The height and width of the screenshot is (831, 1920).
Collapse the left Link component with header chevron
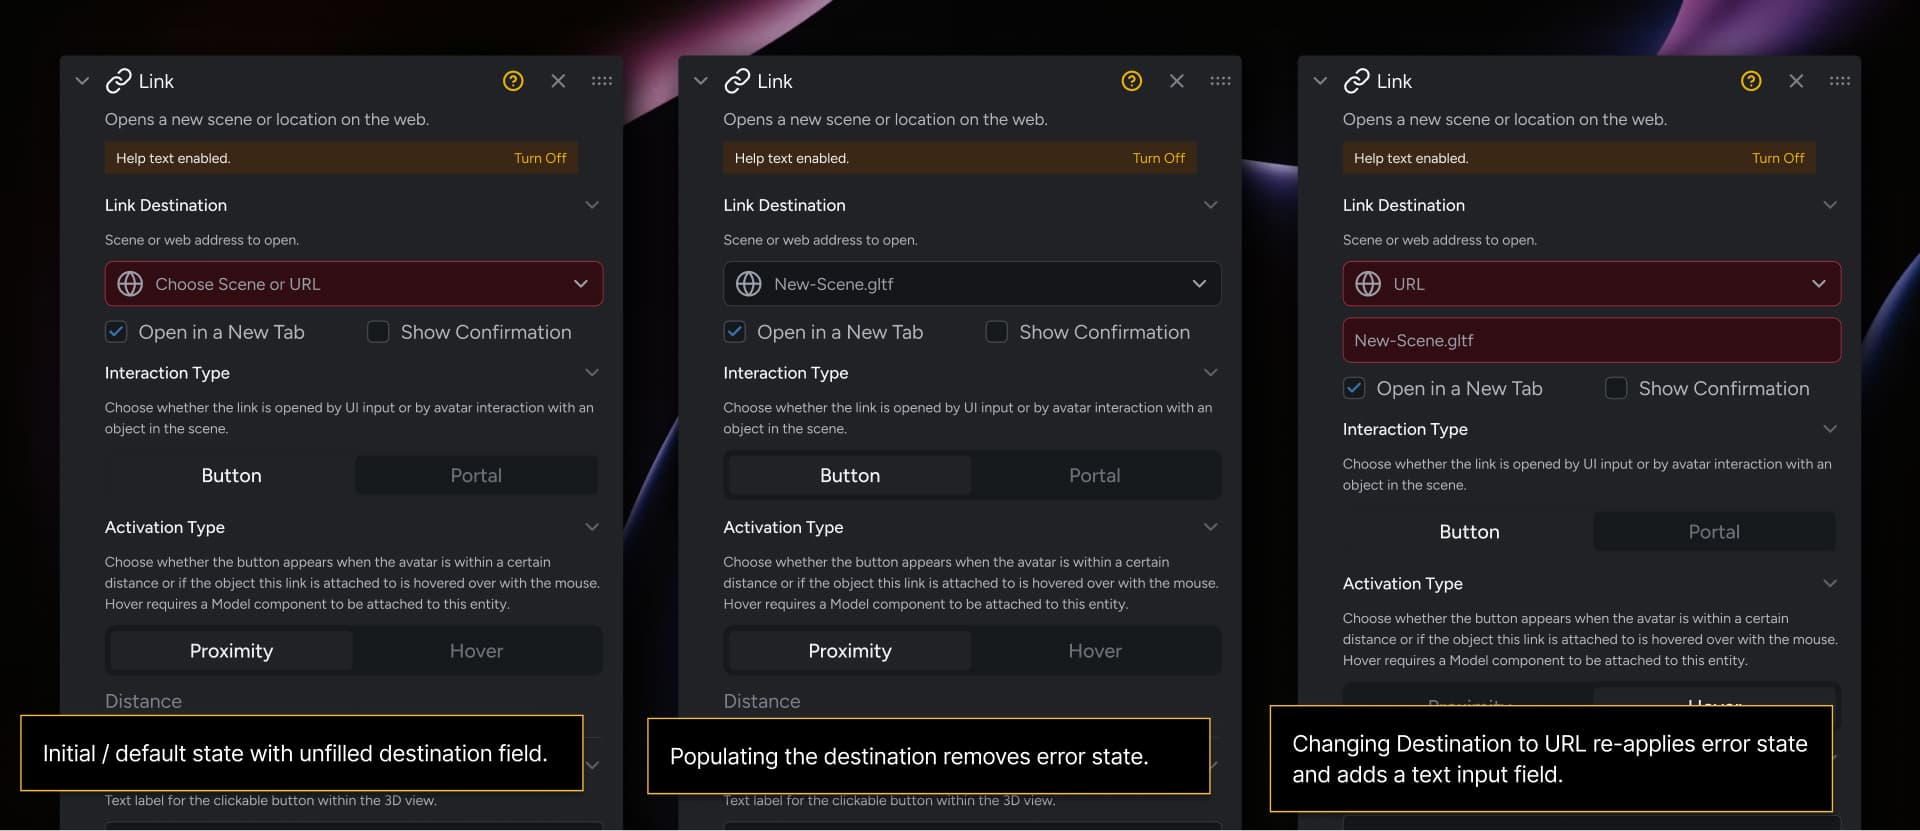(x=82, y=81)
